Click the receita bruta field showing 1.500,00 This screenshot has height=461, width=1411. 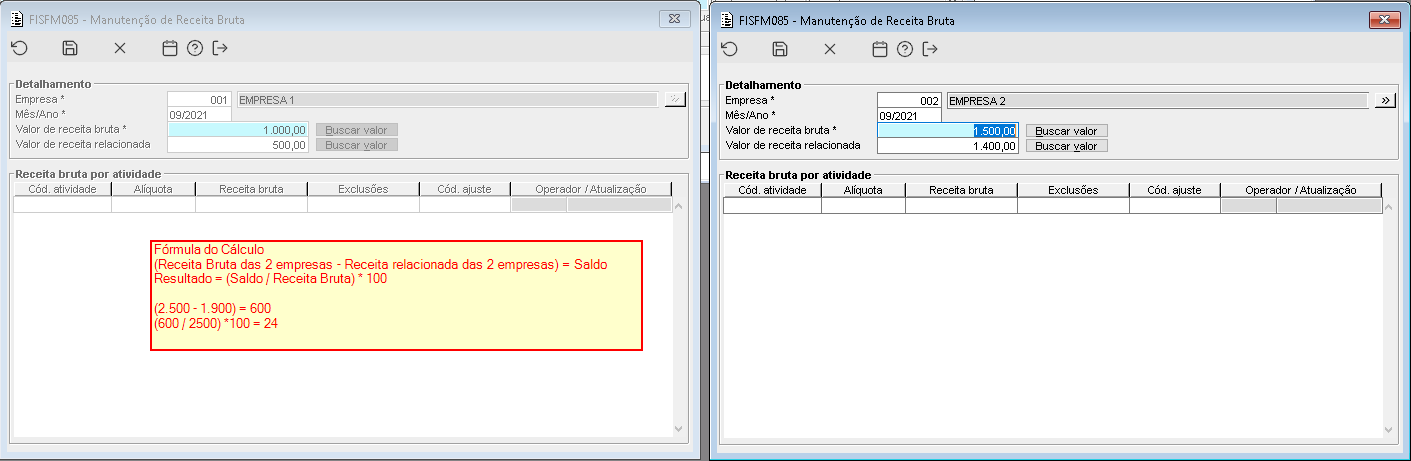(x=949, y=130)
